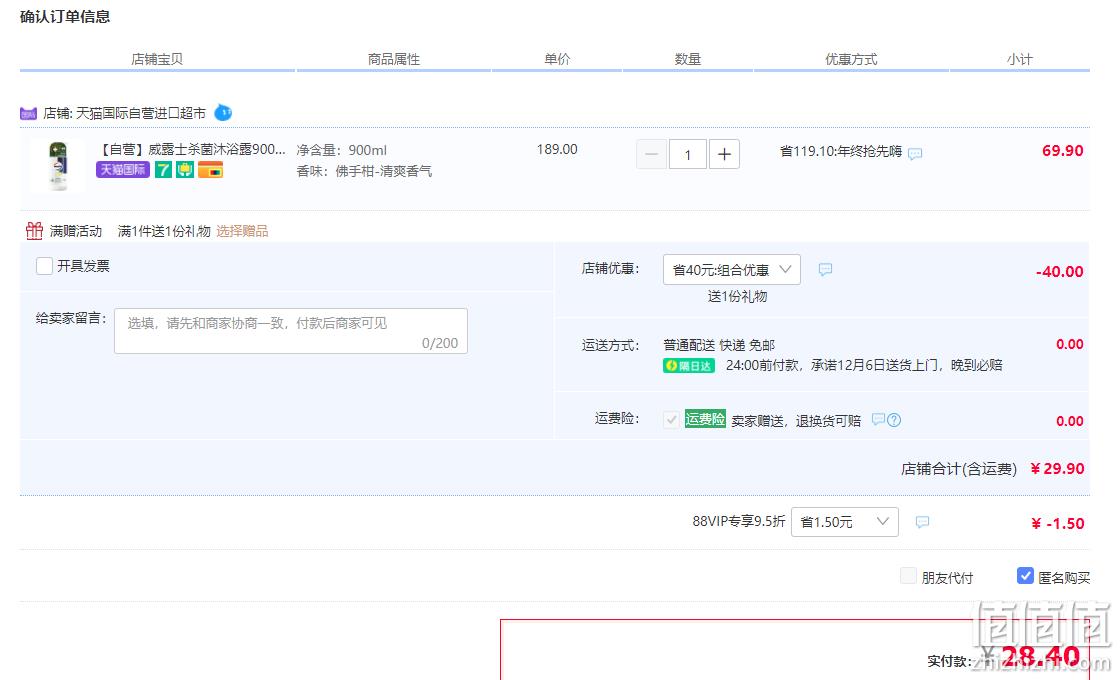The width and height of the screenshot is (1120, 680).
Task: Click the Tmall store logo icon
Action: (29, 114)
